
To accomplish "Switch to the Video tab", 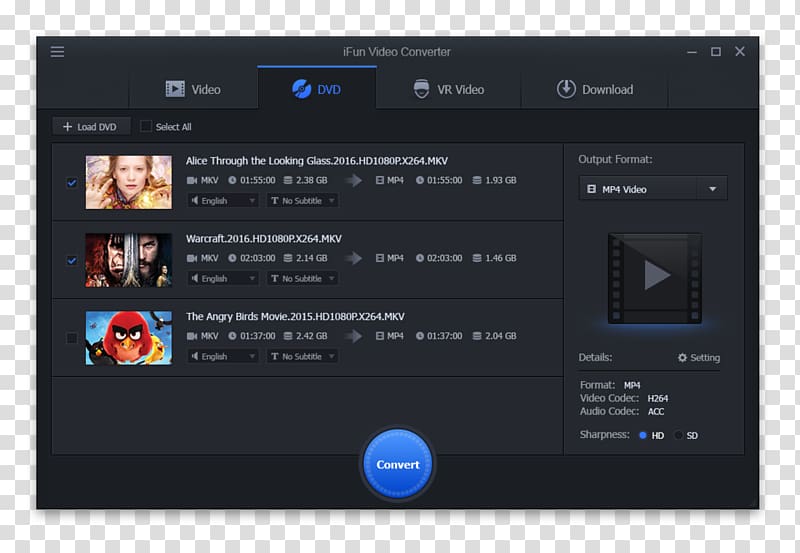I will [193, 89].
